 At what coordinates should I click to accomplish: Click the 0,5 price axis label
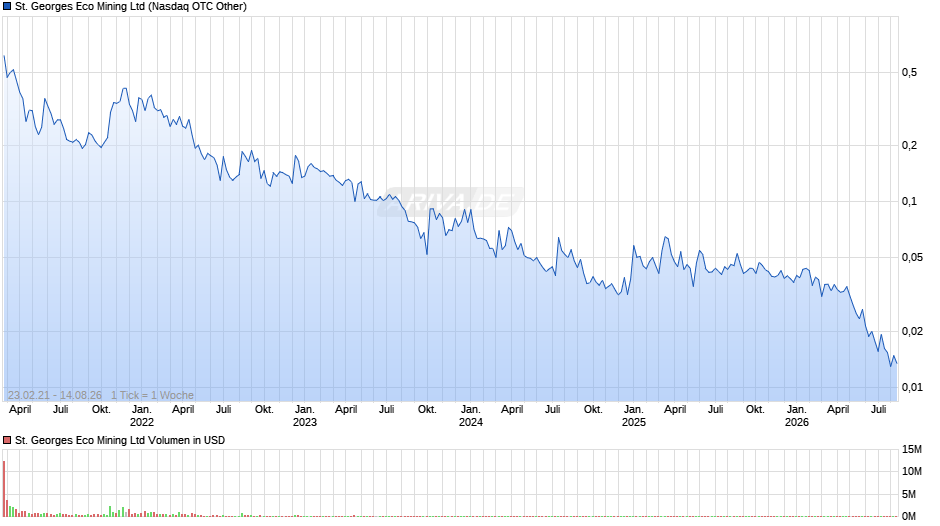point(909,73)
